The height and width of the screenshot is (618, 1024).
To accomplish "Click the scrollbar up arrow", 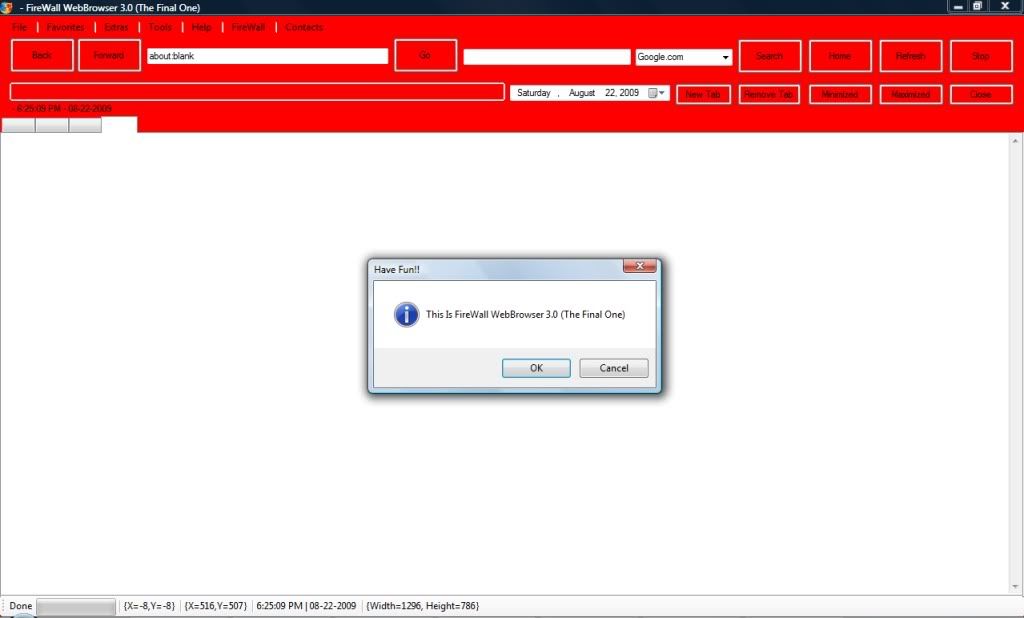I will point(1016,141).
